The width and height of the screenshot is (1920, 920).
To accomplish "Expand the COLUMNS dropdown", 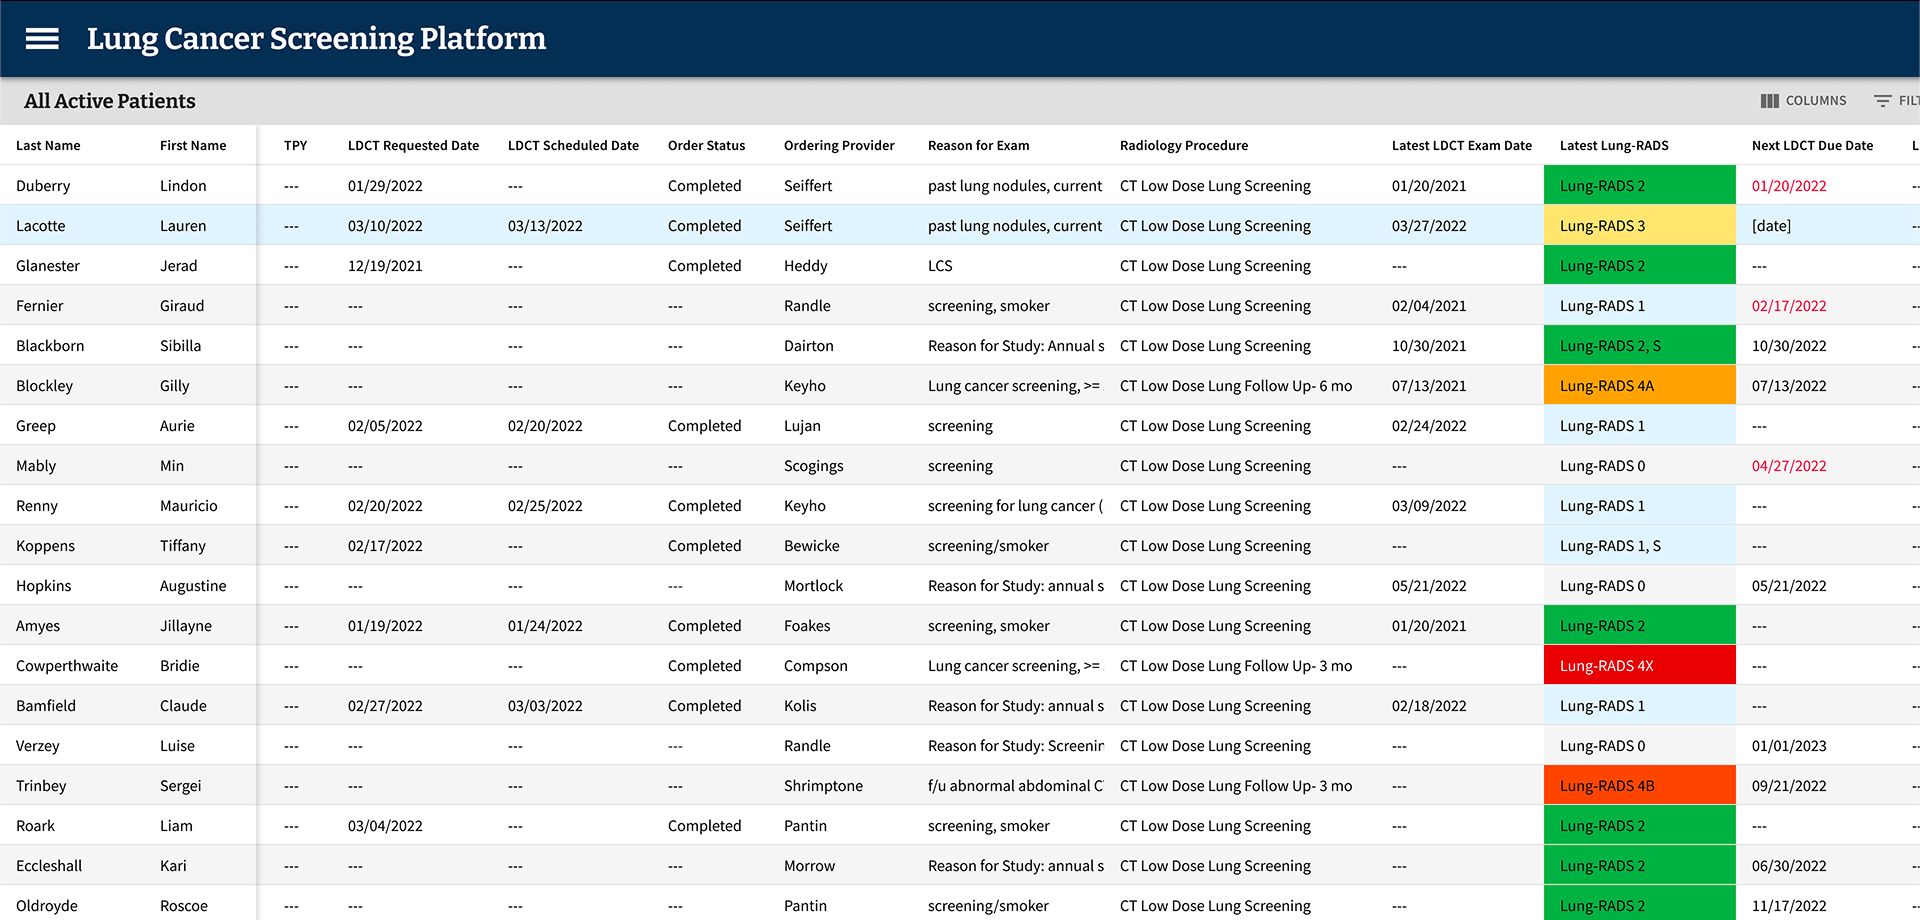I will [x=1804, y=100].
